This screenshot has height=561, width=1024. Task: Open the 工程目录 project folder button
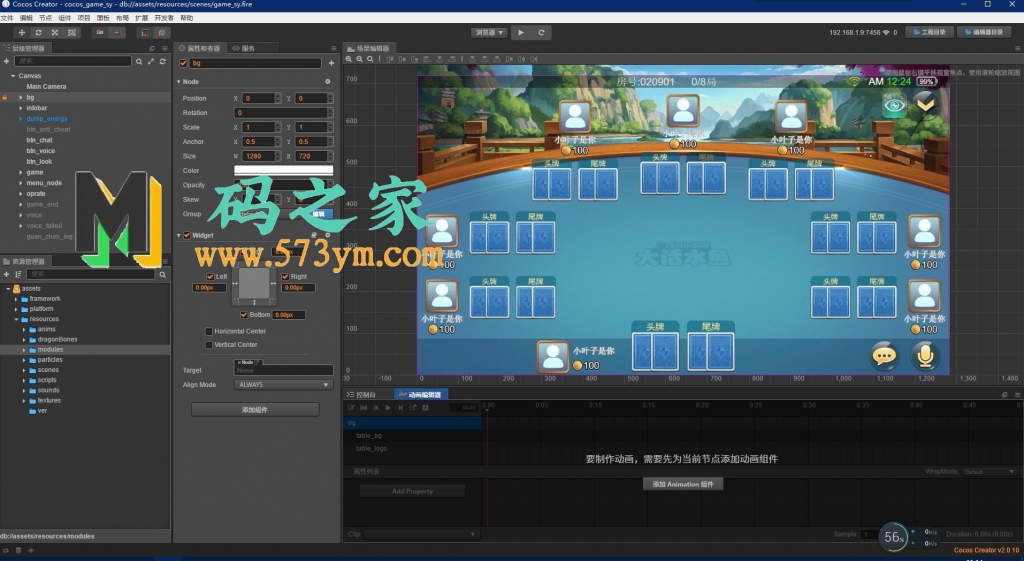[929, 32]
